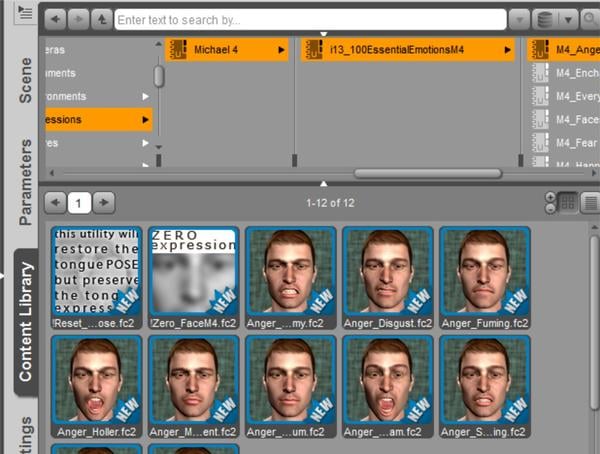600x454 pixels.
Task: Click the magnifier search button
Action: 590,20
